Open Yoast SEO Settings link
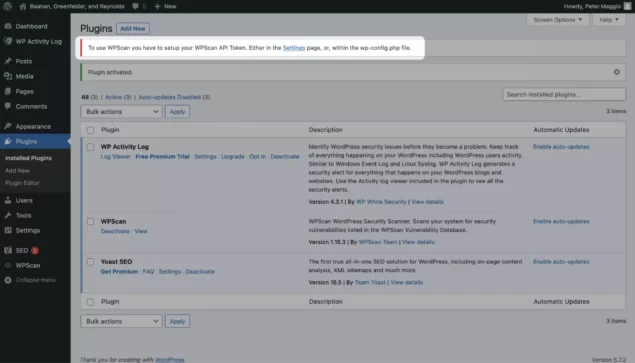This screenshot has height=363, width=635. tap(170, 271)
